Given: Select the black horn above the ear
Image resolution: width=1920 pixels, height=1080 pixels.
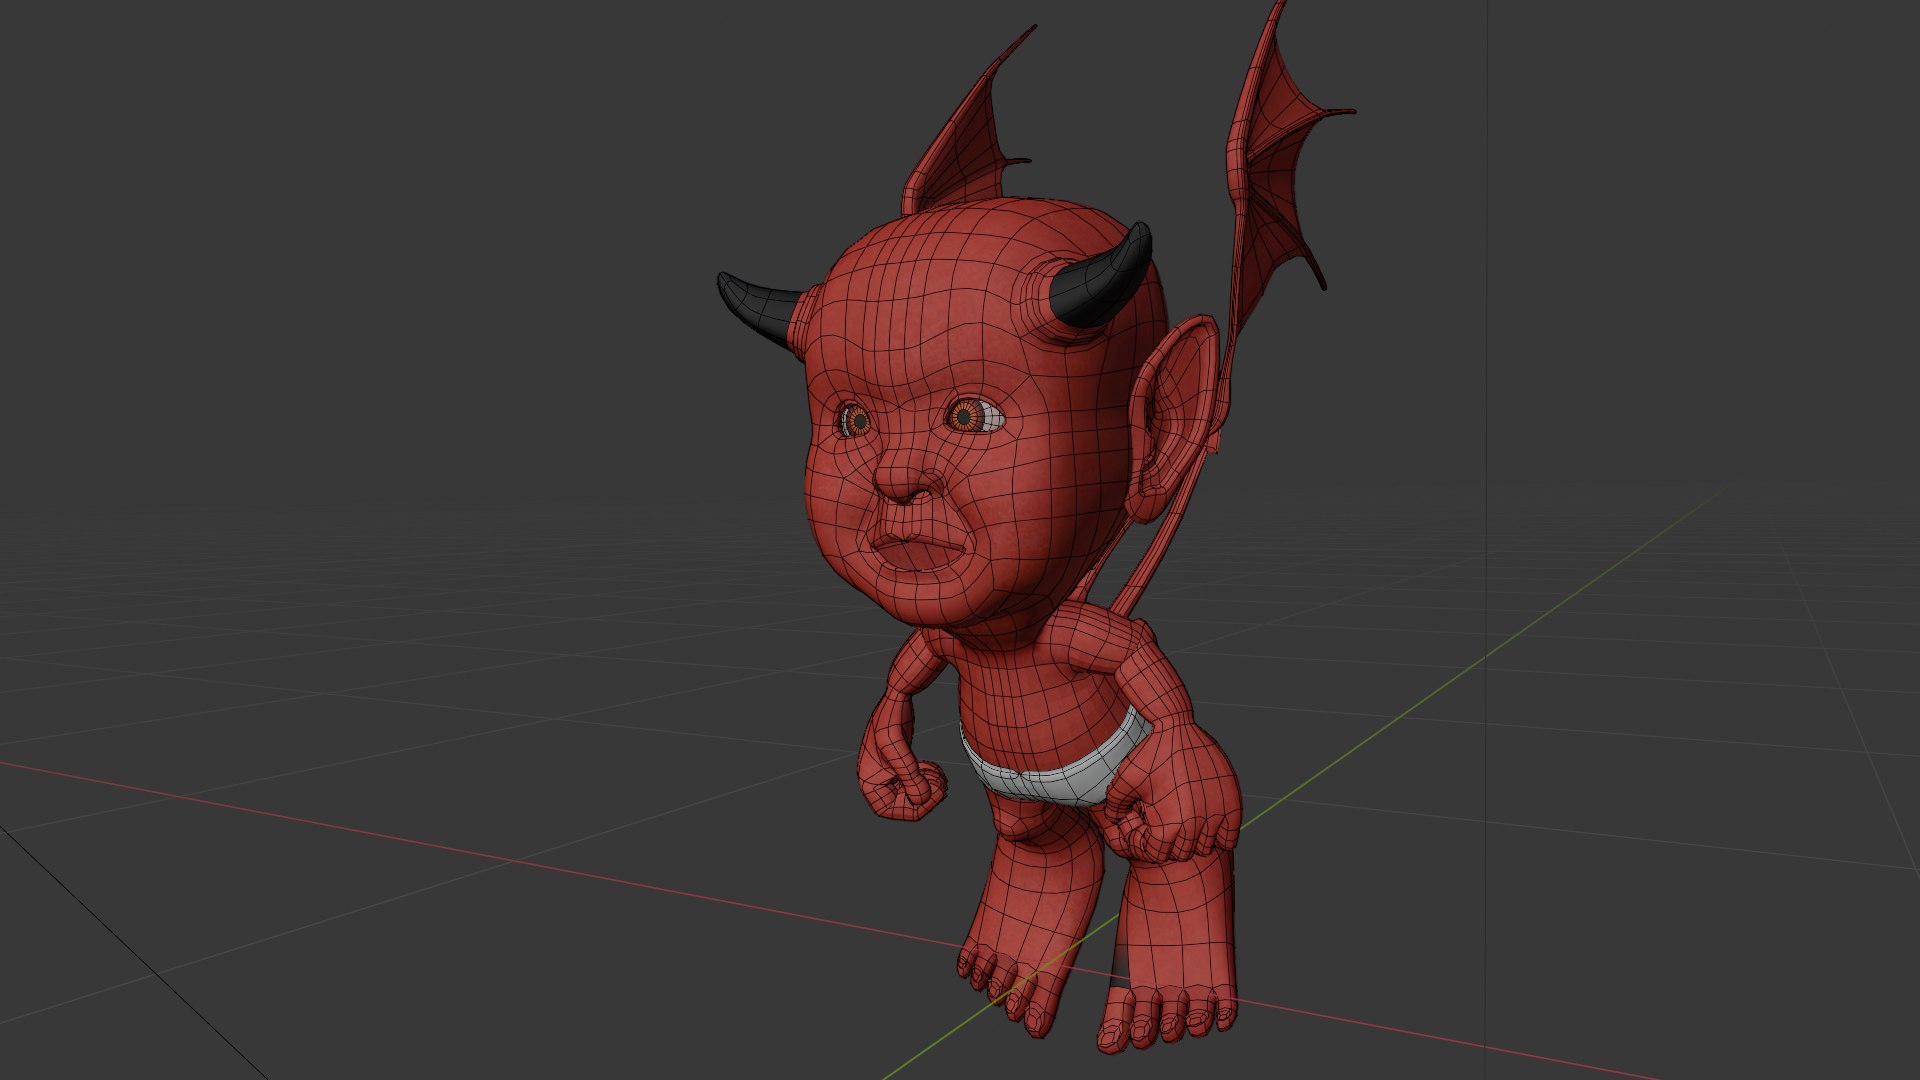Looking at the screenshot, I should pos(1102,277).
